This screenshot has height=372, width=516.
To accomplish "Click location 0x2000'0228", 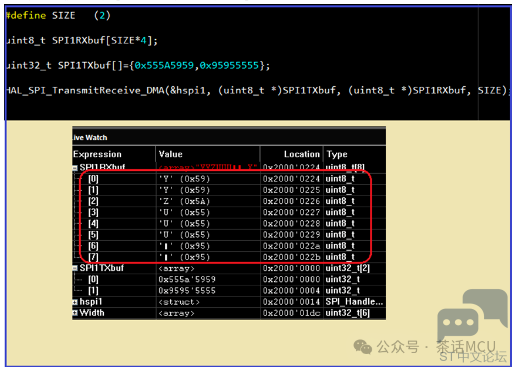I will pos(291,224).
